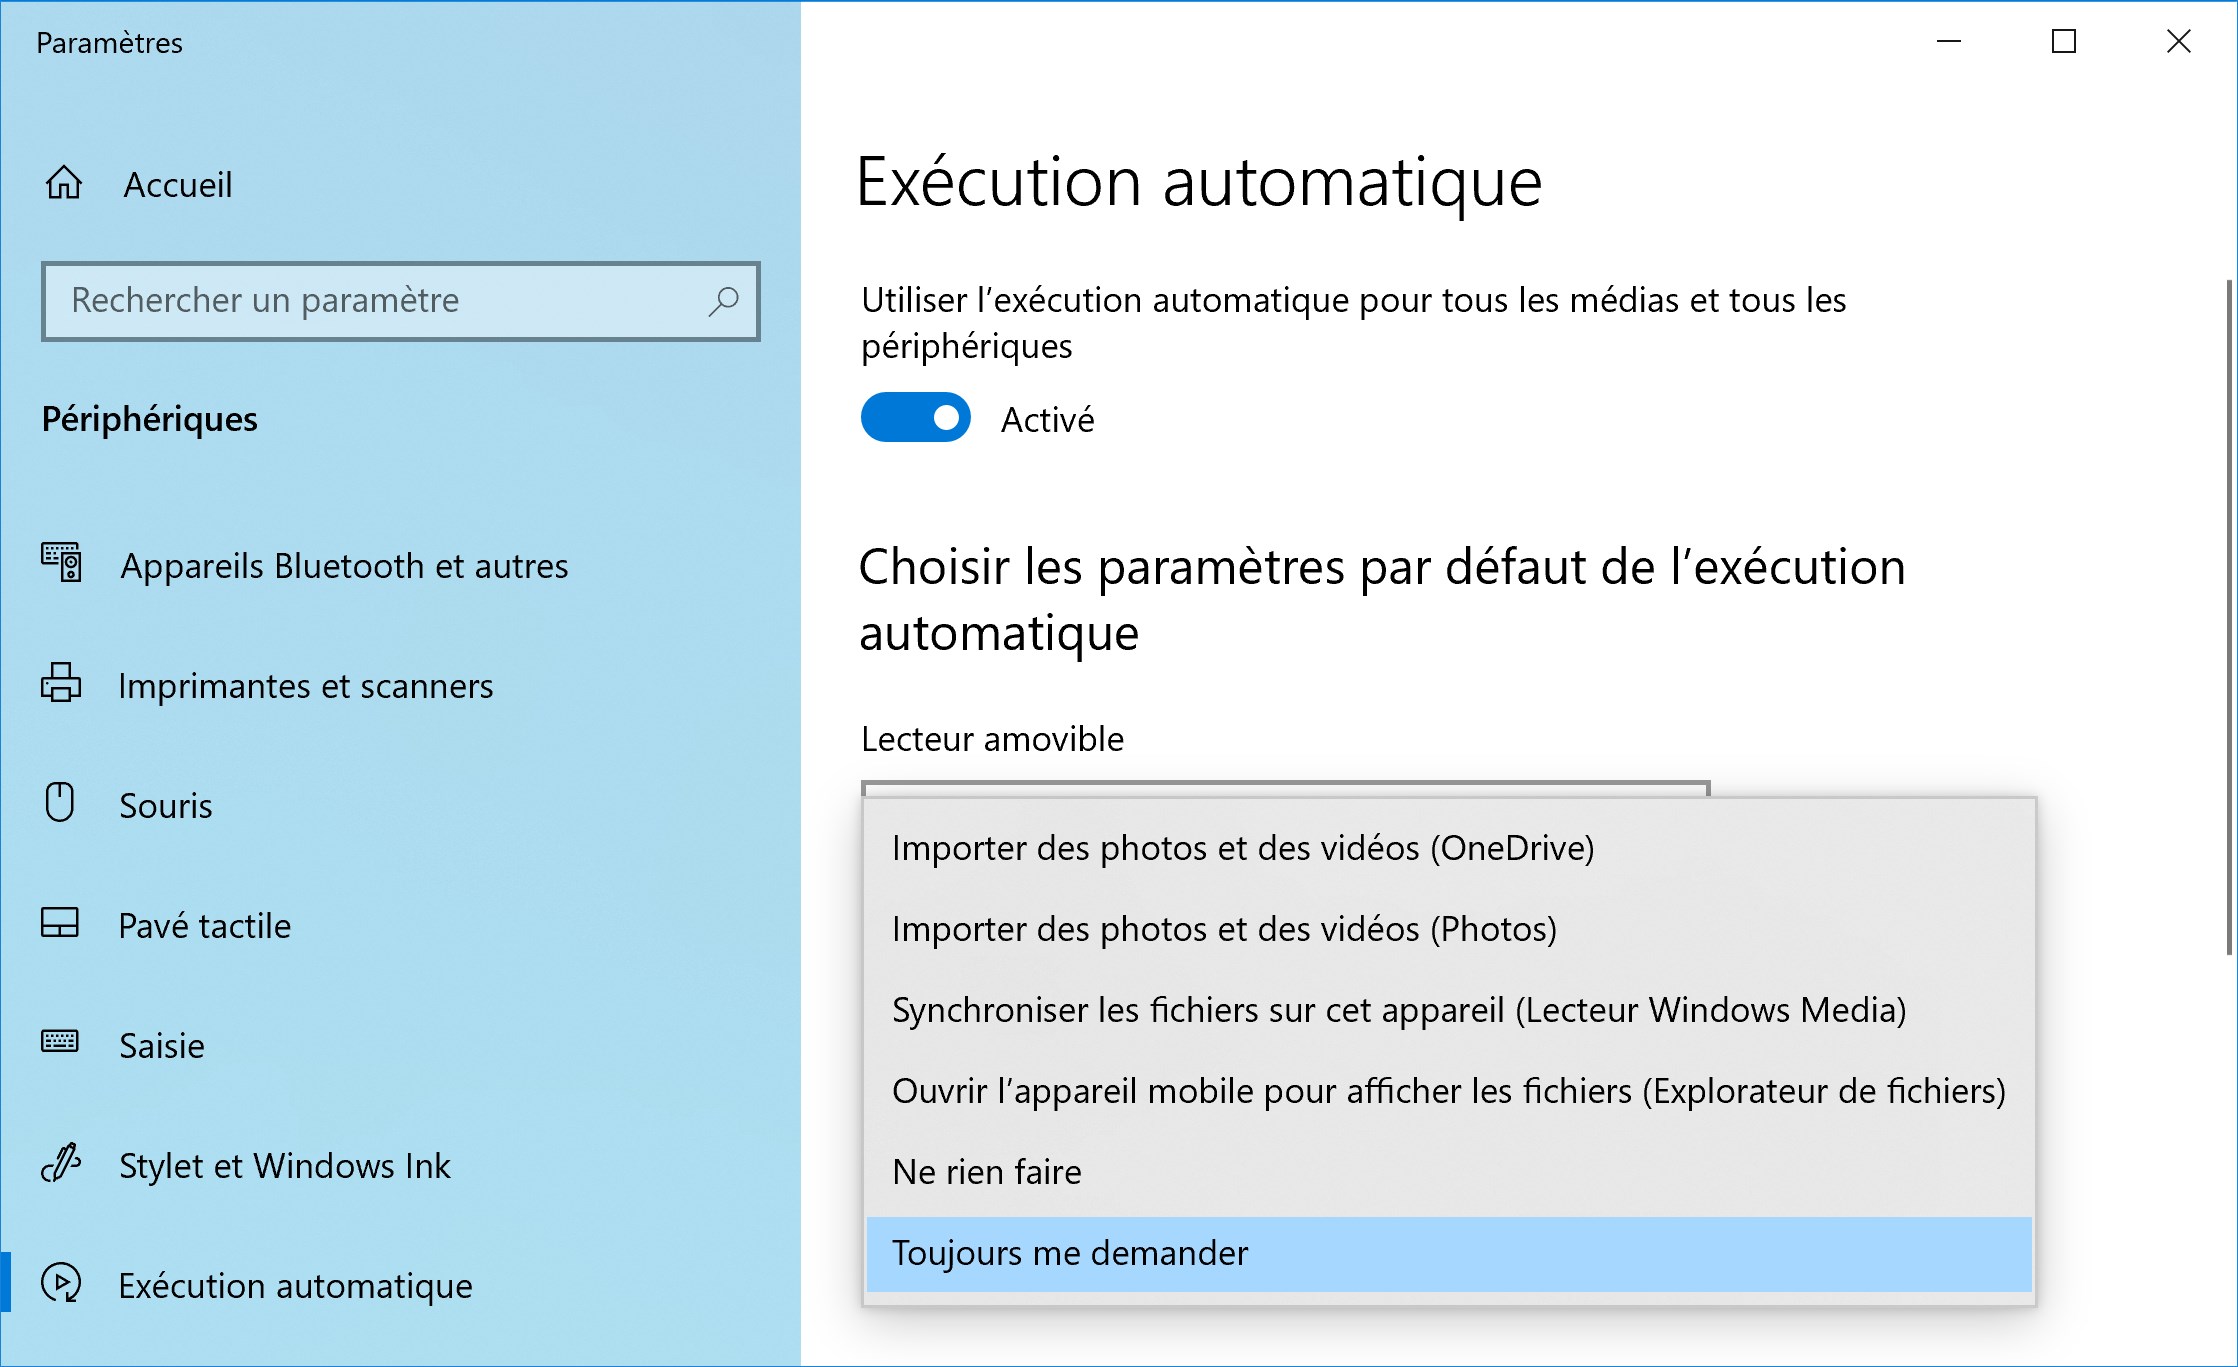Click the Rechercher un paramètre search field
The width and height of the screenshot is (2238, 1367).
(401, 301)
